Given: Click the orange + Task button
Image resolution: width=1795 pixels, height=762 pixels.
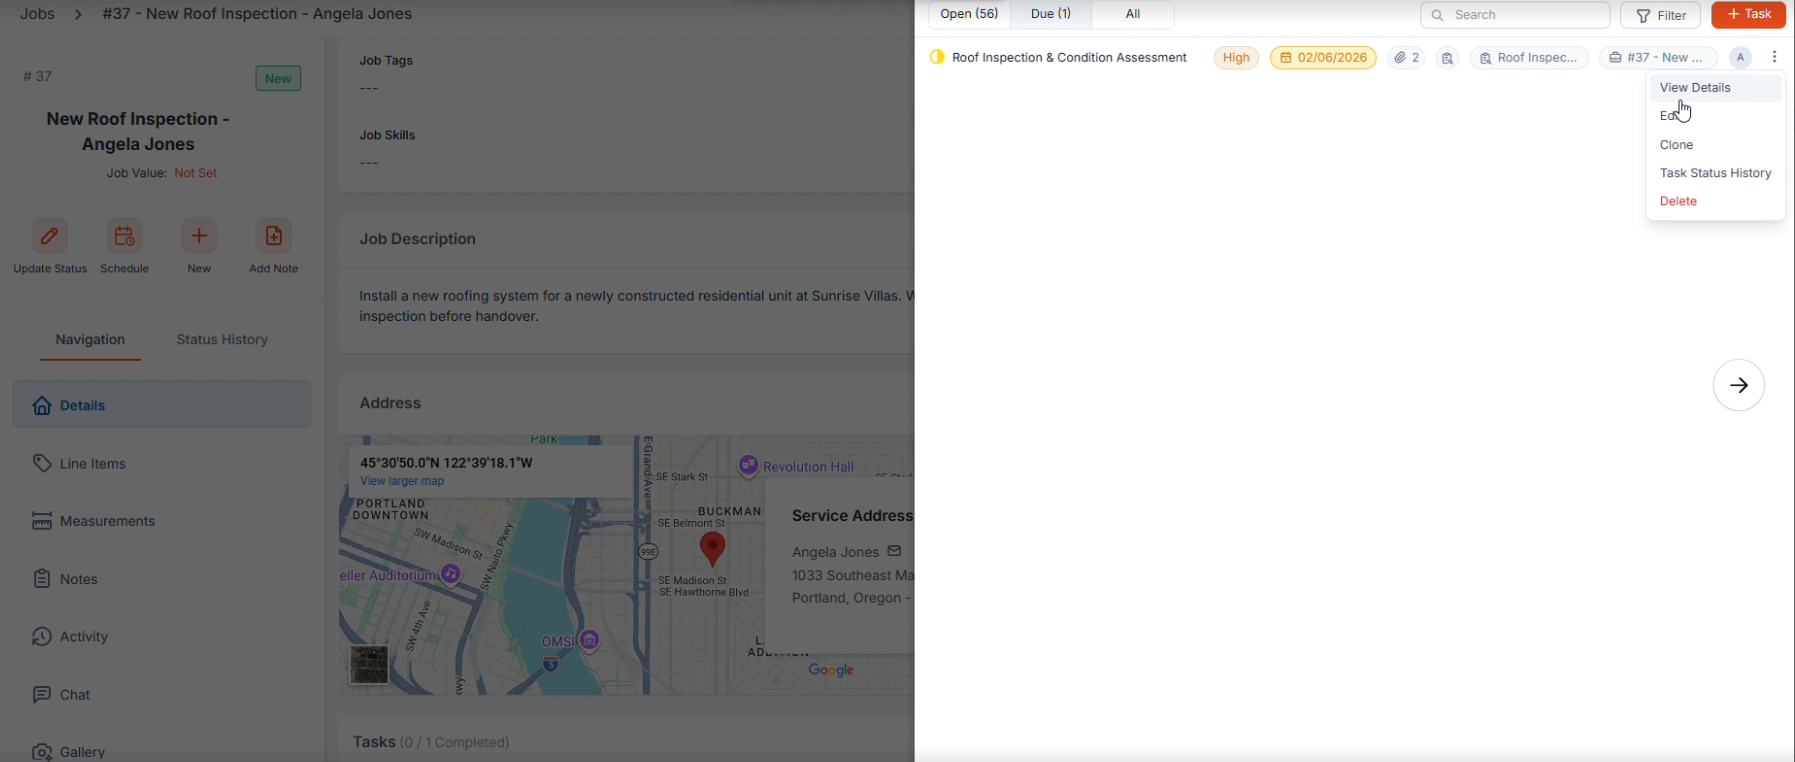Looking at the screenshot, I should [x=1748, y=14].
